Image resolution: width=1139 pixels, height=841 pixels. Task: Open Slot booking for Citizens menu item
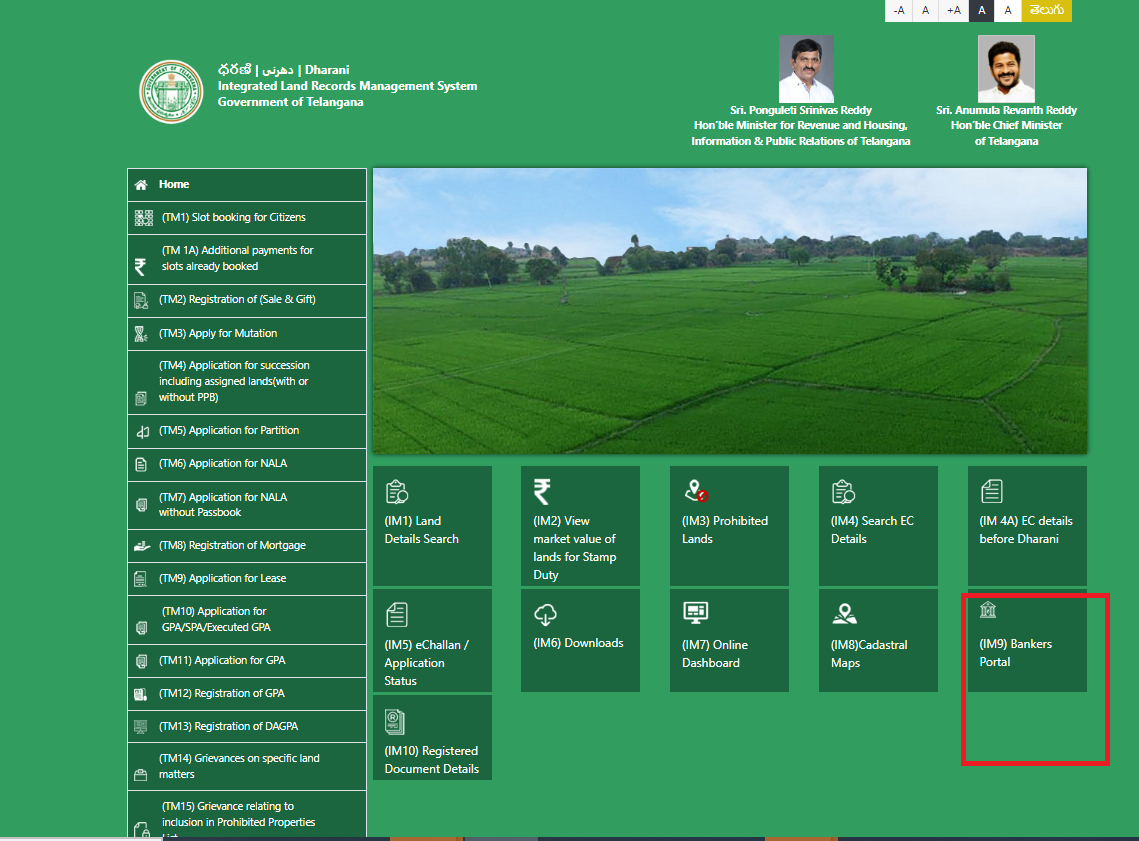click(x=234, y=218)
